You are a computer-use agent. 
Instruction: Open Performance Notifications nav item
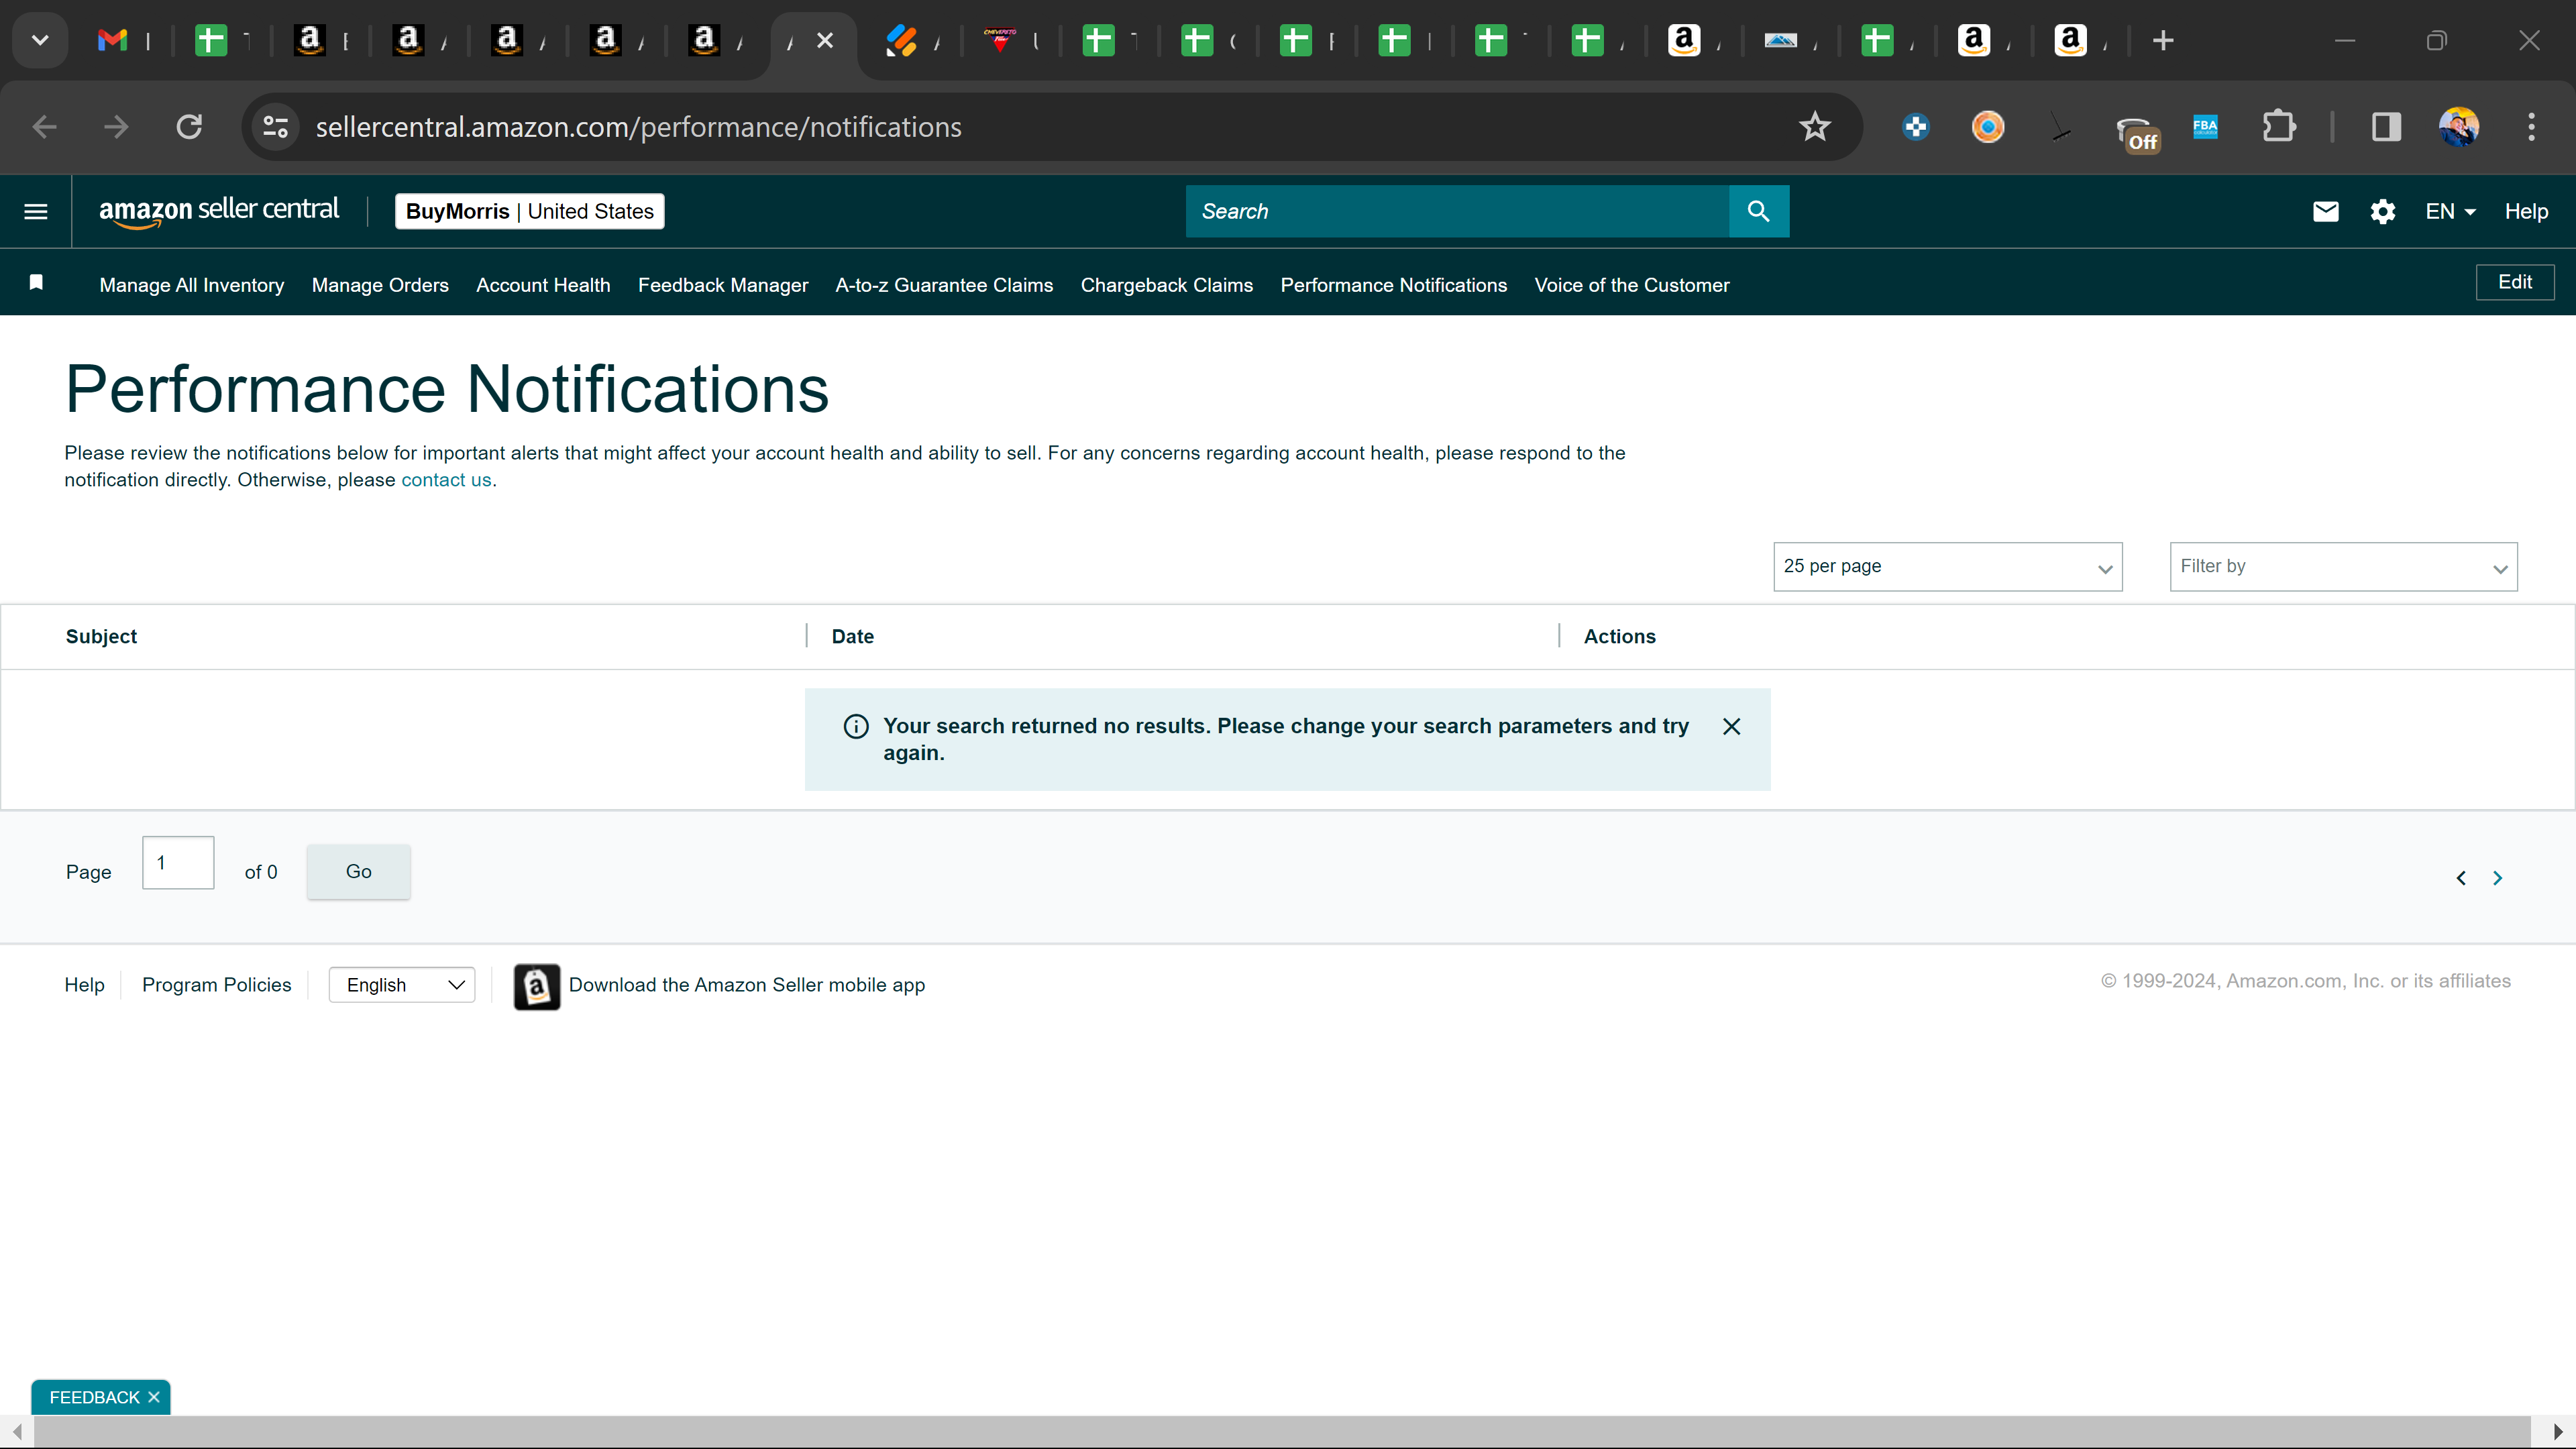1393,285
